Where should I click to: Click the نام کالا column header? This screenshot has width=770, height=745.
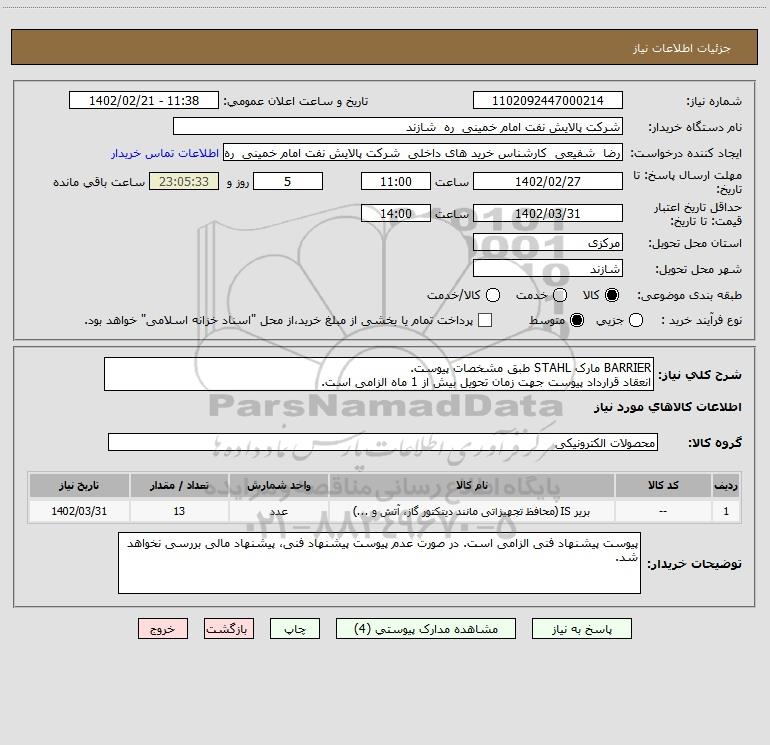point(471,485)
